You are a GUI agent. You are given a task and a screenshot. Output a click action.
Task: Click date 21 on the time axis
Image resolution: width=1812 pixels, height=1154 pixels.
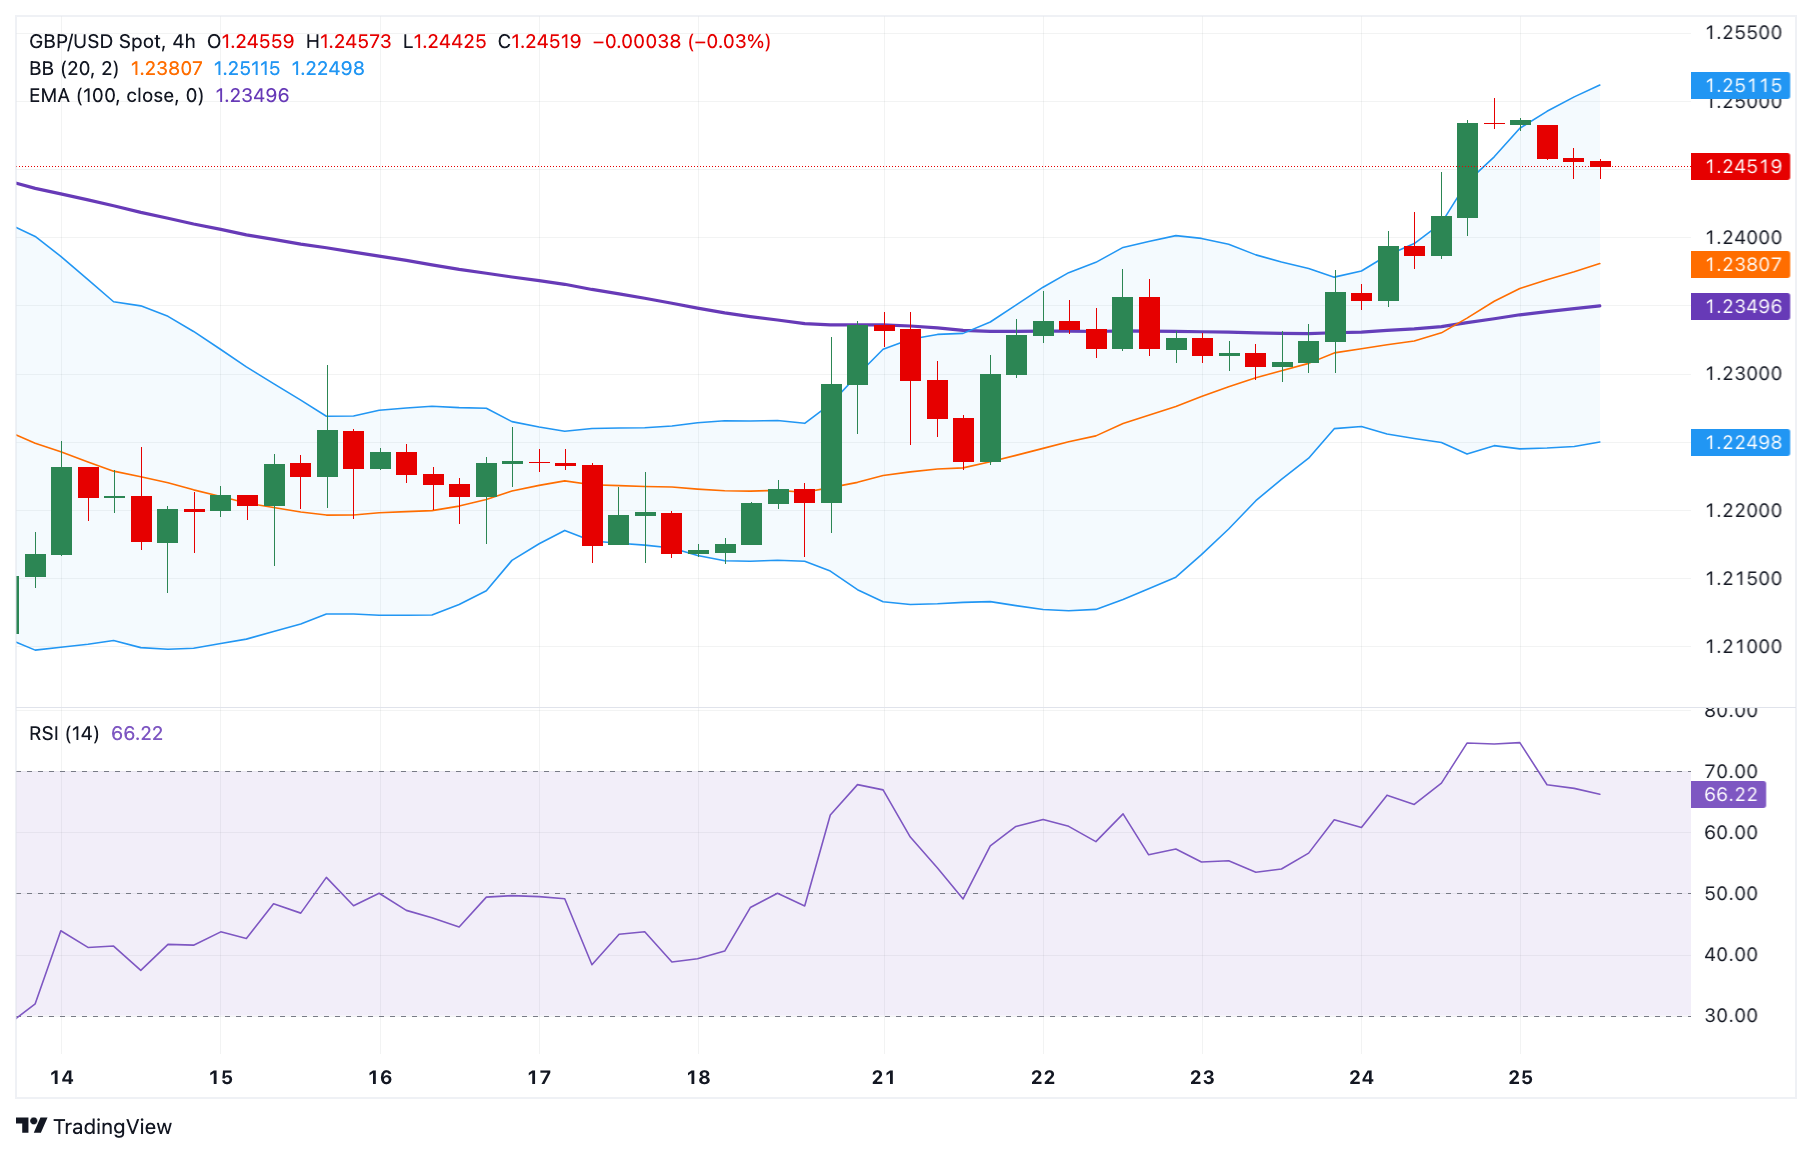(883, 1077)
